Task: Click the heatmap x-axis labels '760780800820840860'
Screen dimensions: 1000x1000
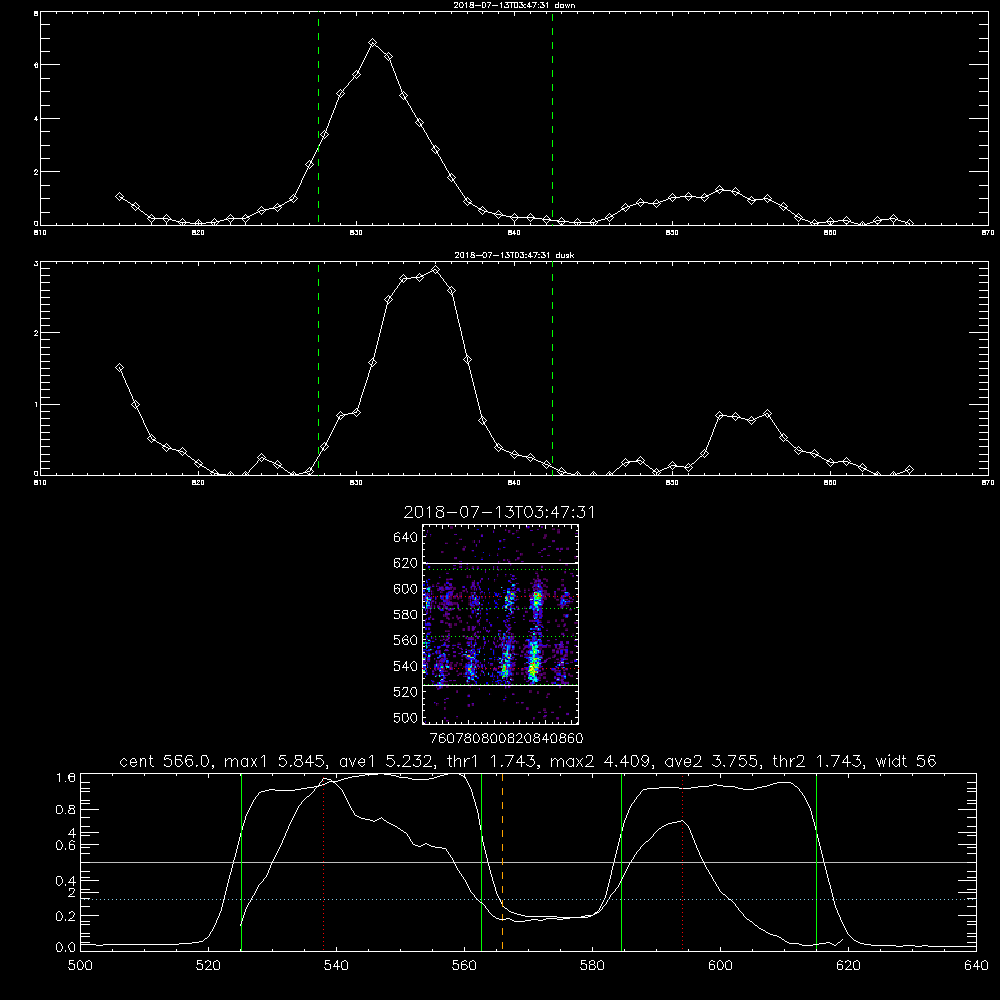Action: click(506, 739)
